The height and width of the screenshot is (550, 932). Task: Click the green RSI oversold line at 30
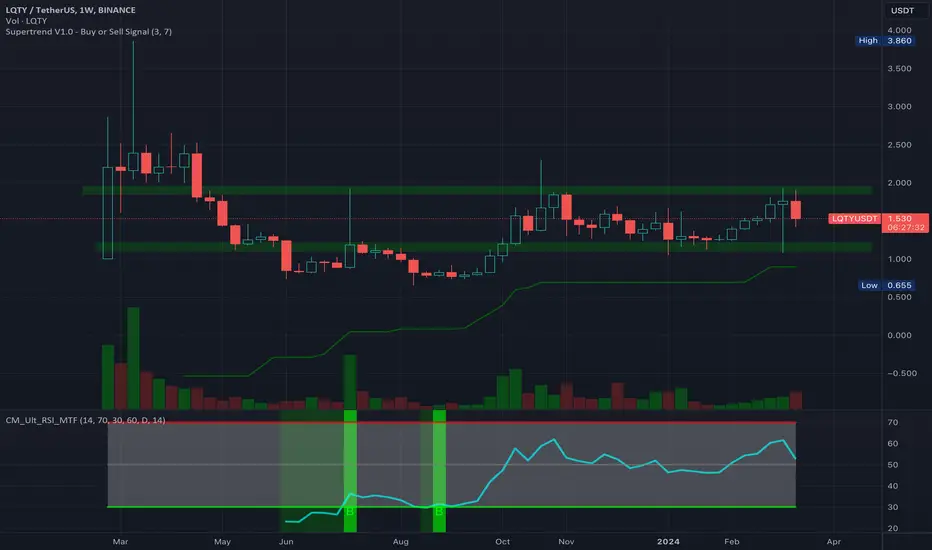(452, 507)
